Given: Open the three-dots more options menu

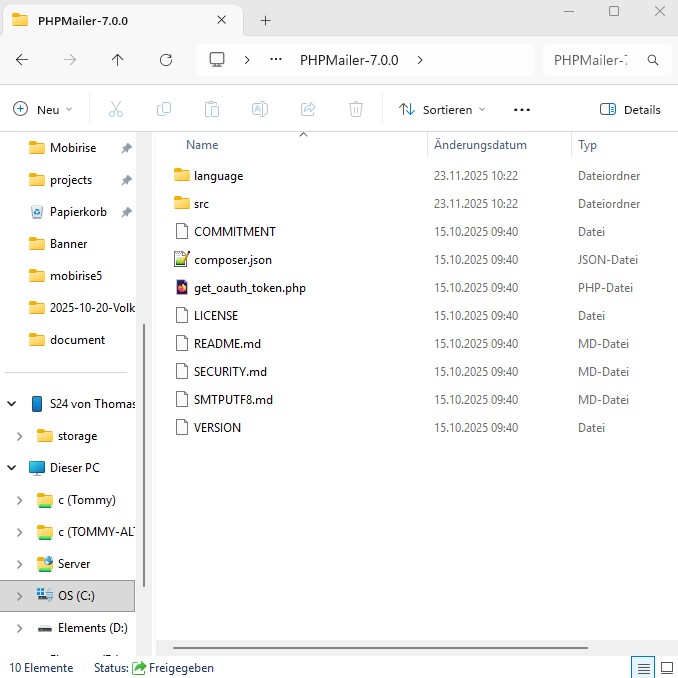Looking at the screenshot, I should tap(521, 109).
